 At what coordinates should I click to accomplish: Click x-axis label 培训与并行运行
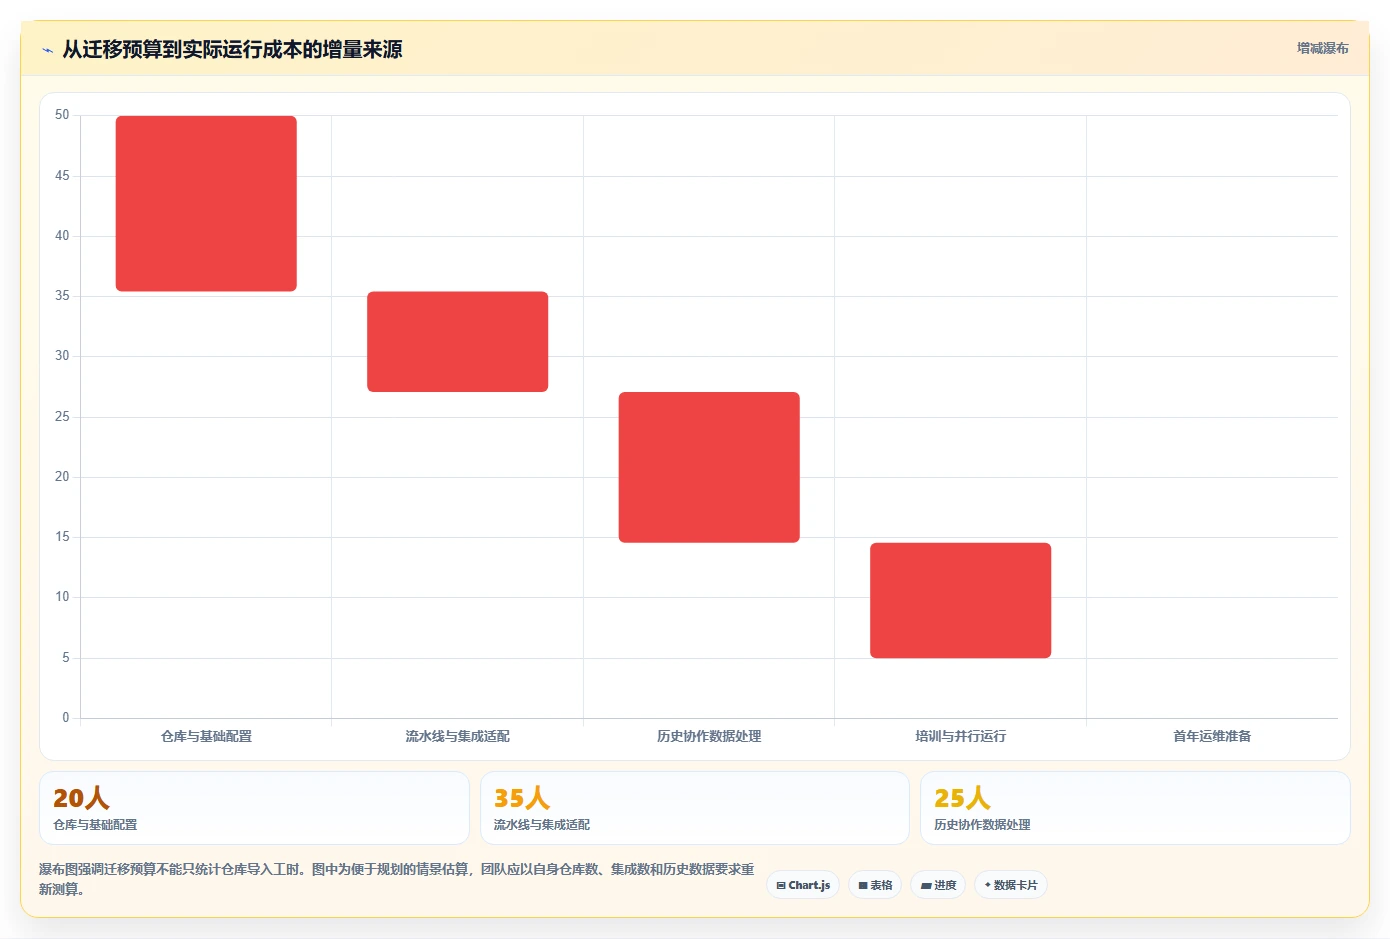[x=960, y=736]
